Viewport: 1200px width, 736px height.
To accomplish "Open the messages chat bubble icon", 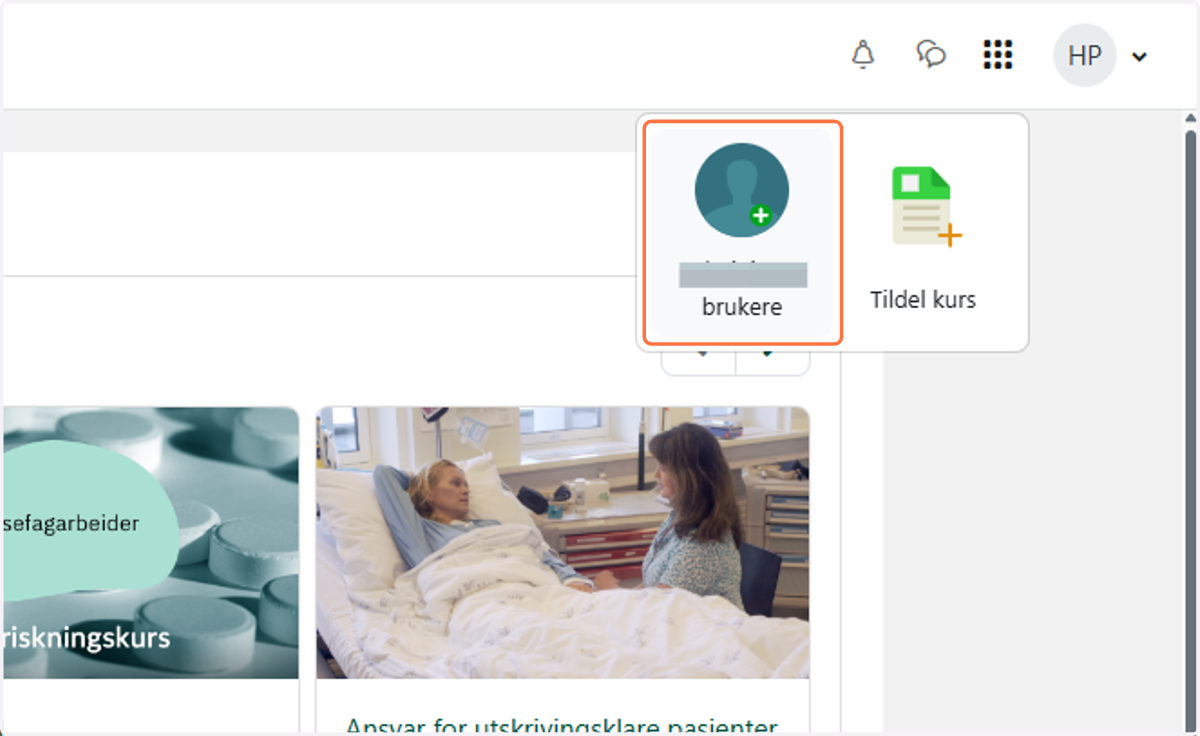I will pyautogui.click(x=931, y=54).
